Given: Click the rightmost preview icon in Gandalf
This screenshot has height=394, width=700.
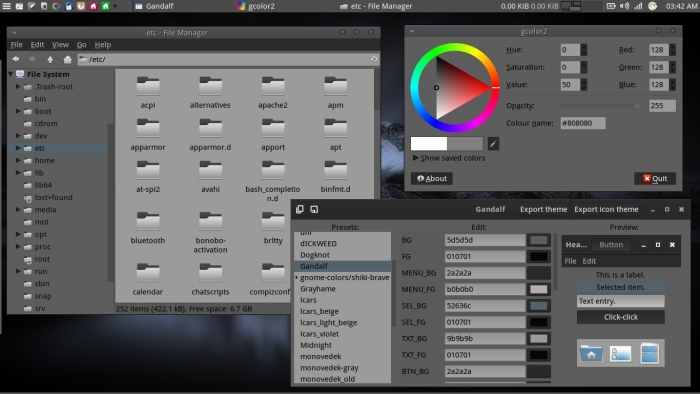Looking at the screenshot, I should 650,353.
